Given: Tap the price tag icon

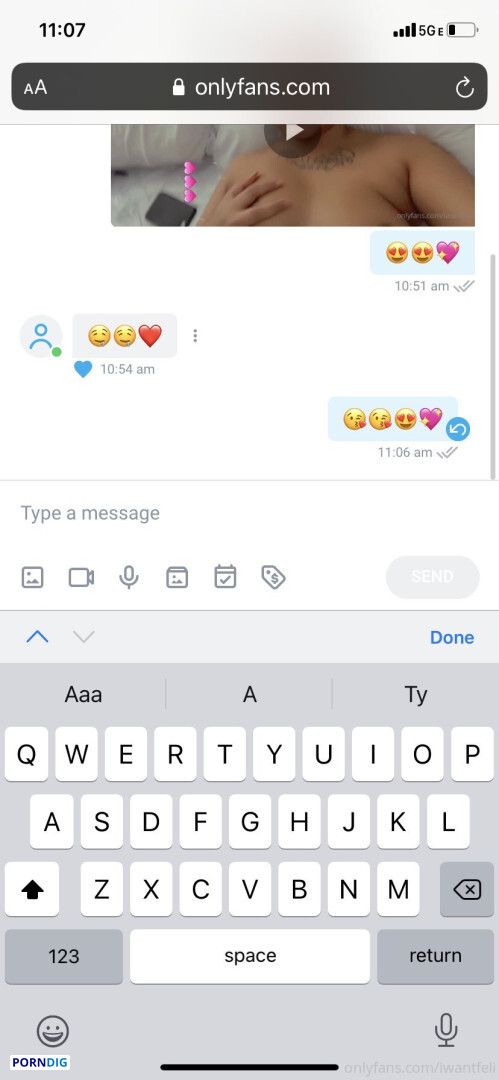Looking at the screenshot, I should [x=274, y=577].
